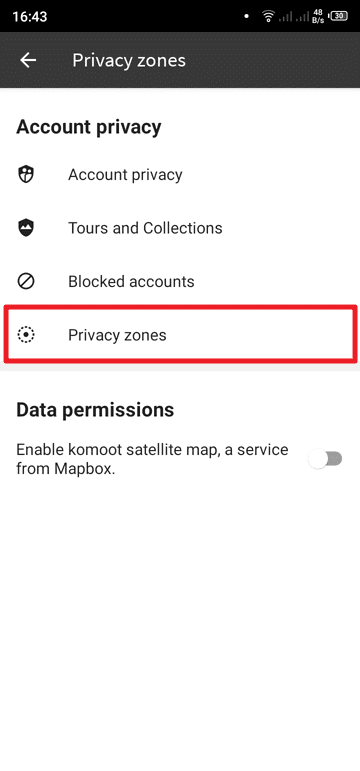
Task: Tap the network speed indicator
Action: [319, 16]
